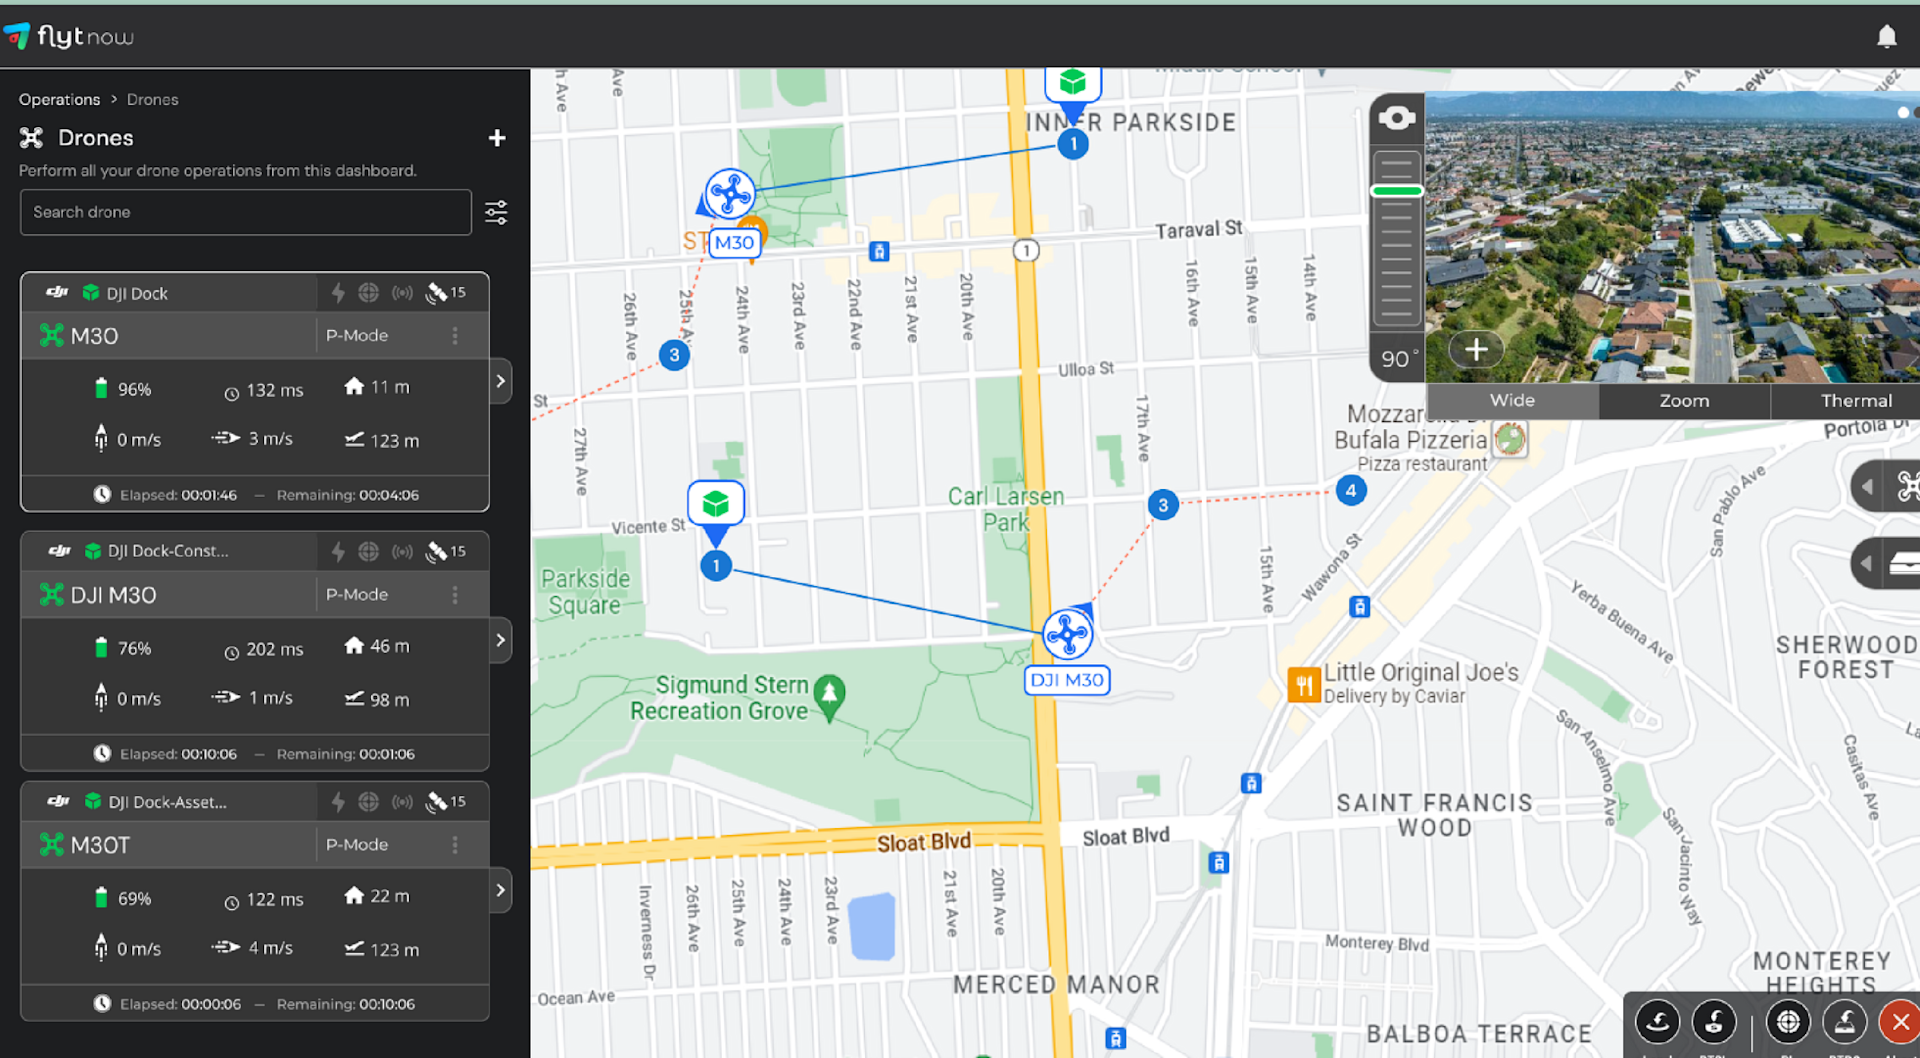Click the gimbal camera icon above pitch slider
The image size is (1920, 1058).
(1397, 118)
